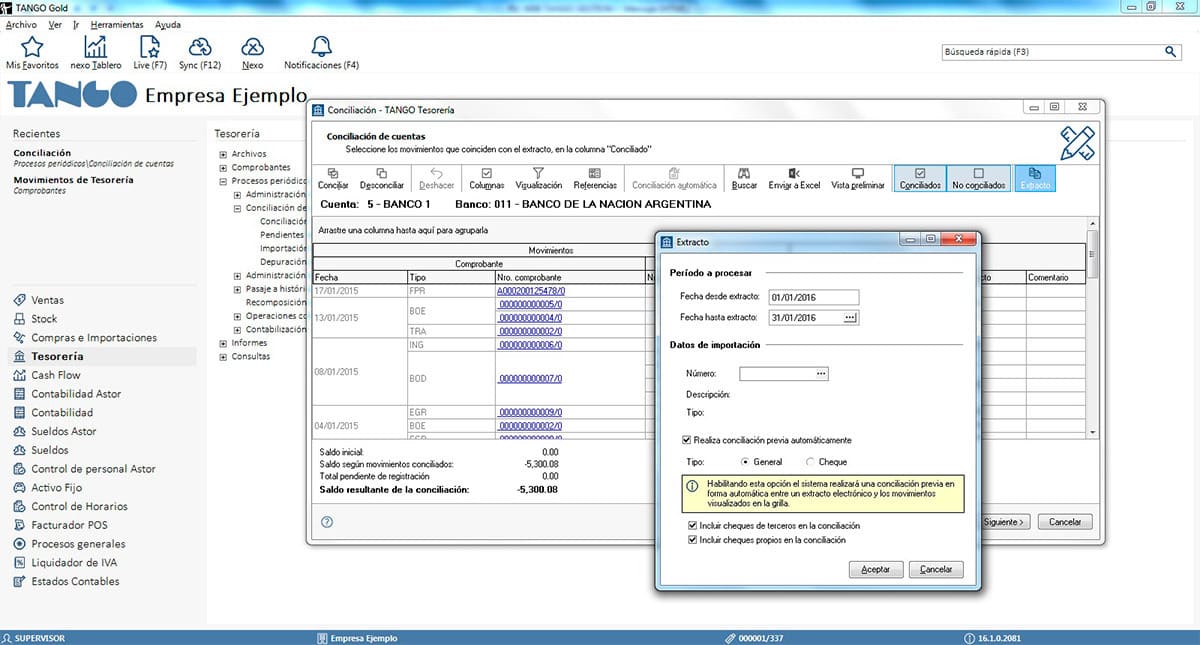This screenshot has height=645, width=1200.
Task: Open Mis Favoritos star icon
Action: tap(32, 46)
